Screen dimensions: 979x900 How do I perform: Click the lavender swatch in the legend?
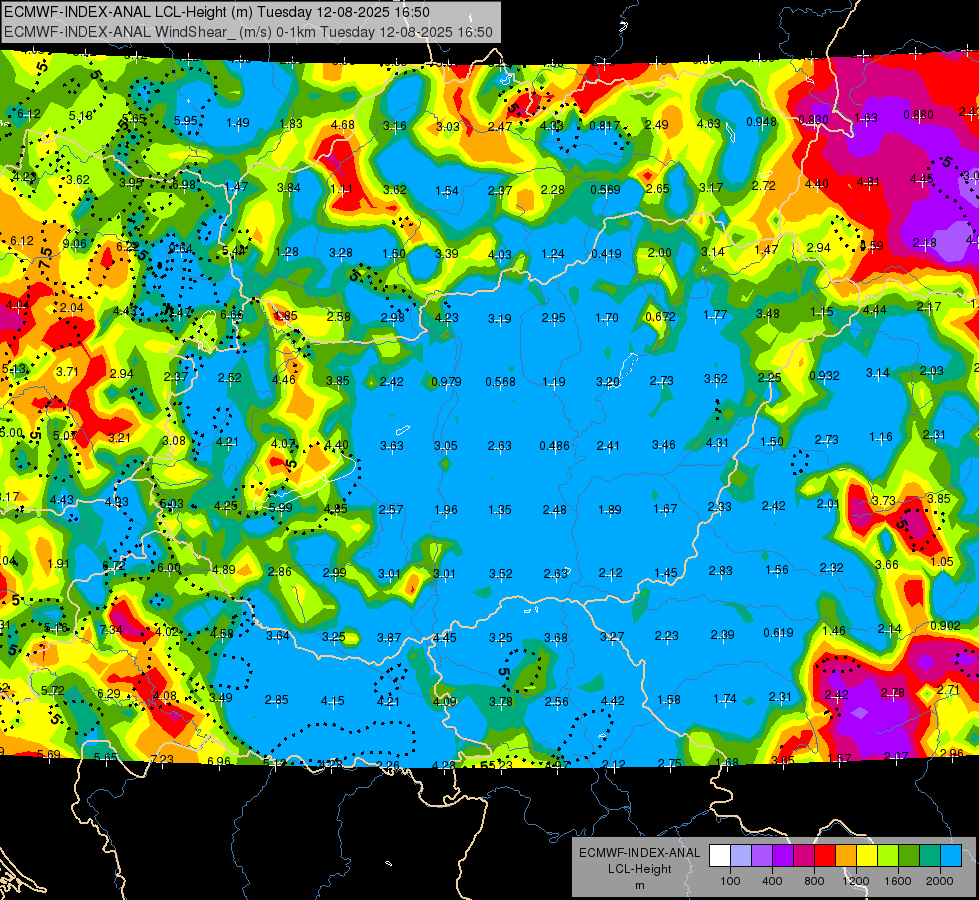point(741,856)
